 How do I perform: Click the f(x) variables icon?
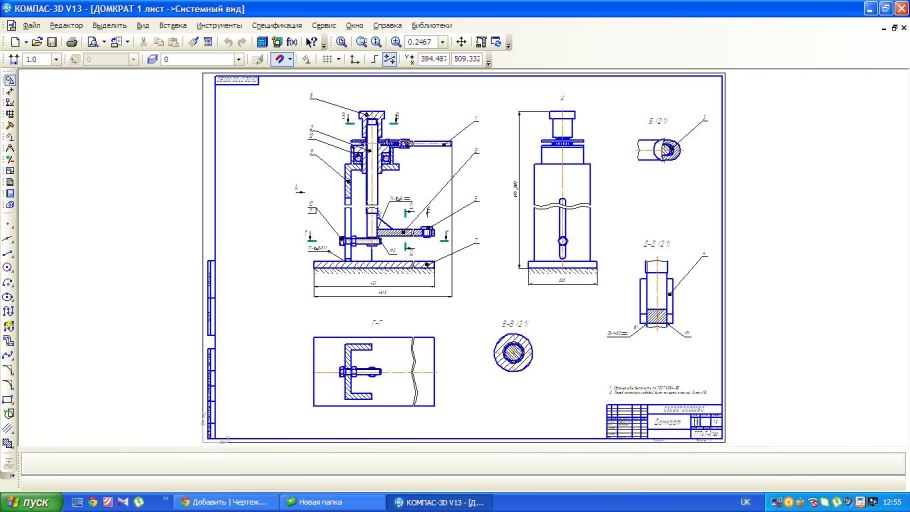[x=292, y=42]
